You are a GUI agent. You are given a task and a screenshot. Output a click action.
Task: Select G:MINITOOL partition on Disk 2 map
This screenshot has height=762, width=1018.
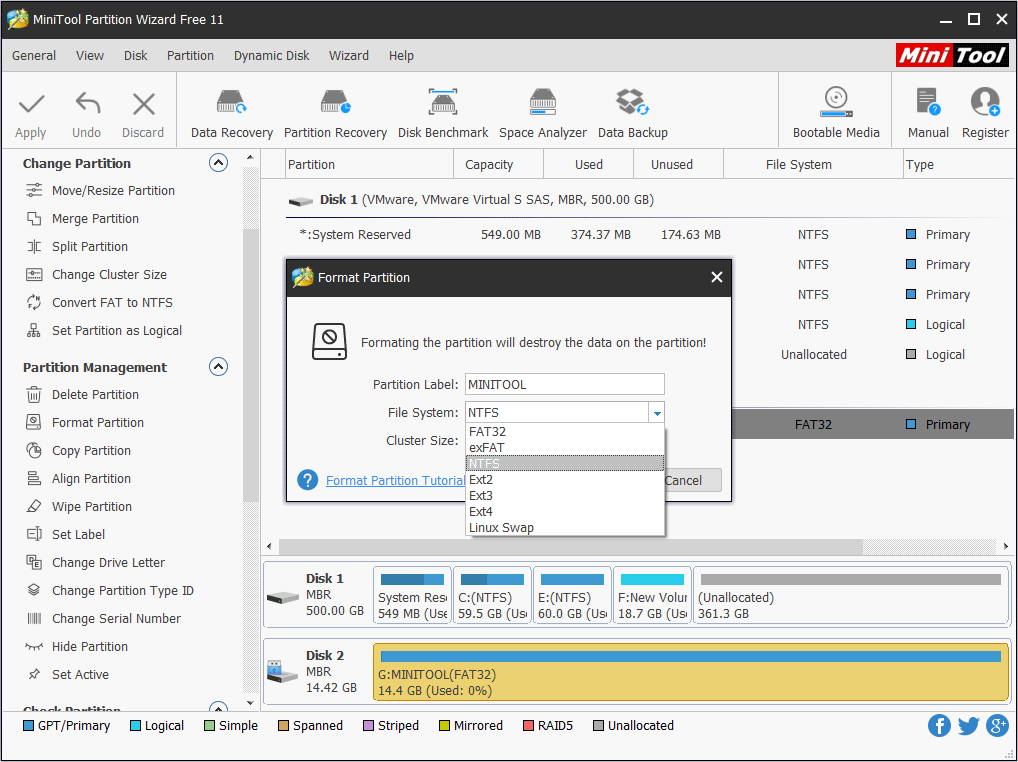pyautogui.click(x=691, y=672)
